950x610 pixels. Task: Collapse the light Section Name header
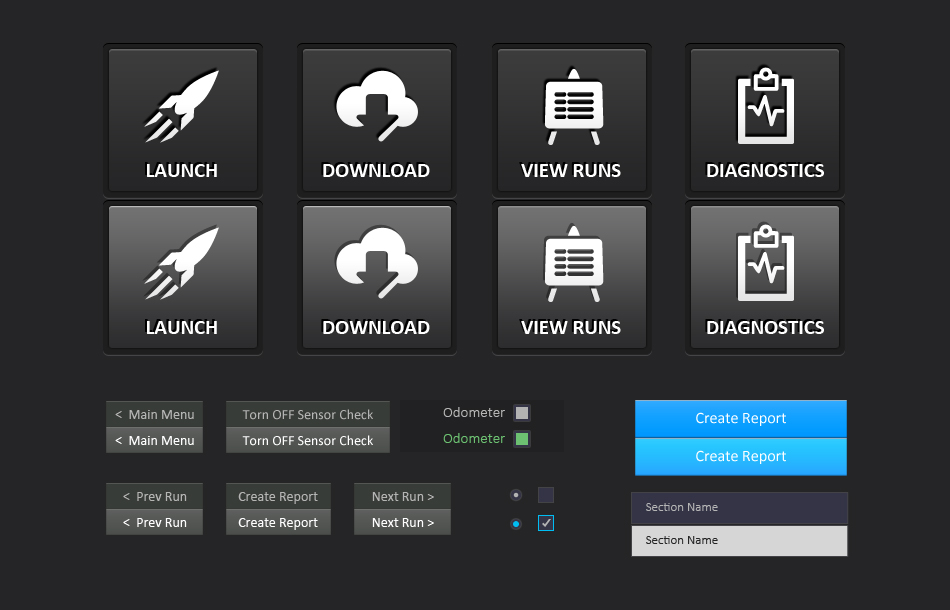[x=739, y=540]
